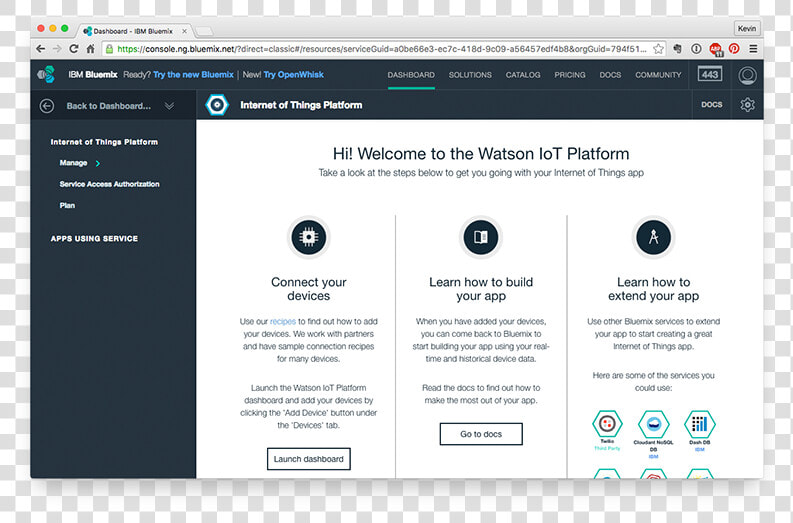Select Plan in the sidebar

[67, 205]
